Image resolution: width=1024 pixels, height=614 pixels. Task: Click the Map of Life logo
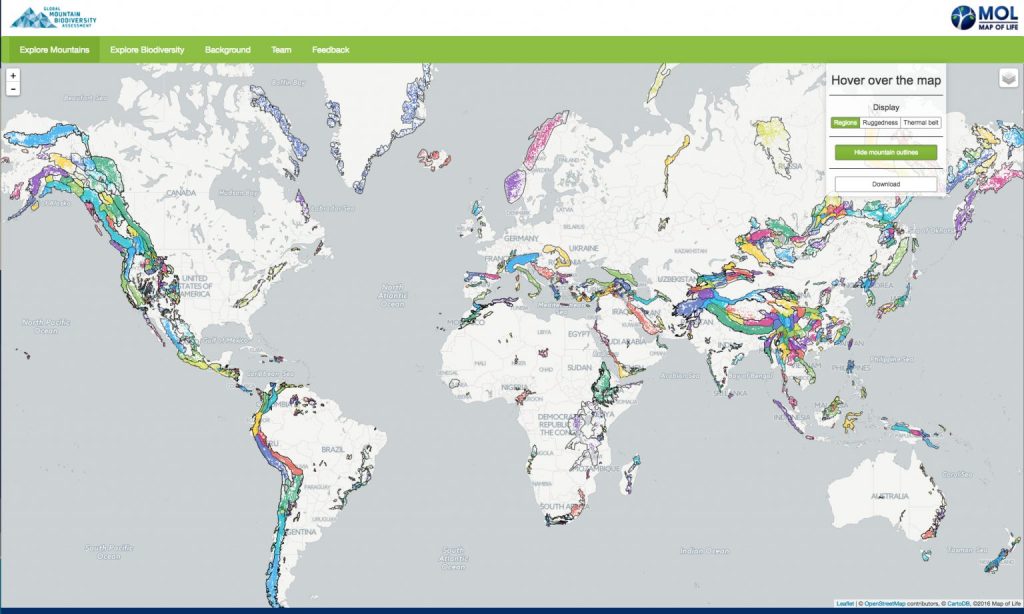click(x=984, y=18)
